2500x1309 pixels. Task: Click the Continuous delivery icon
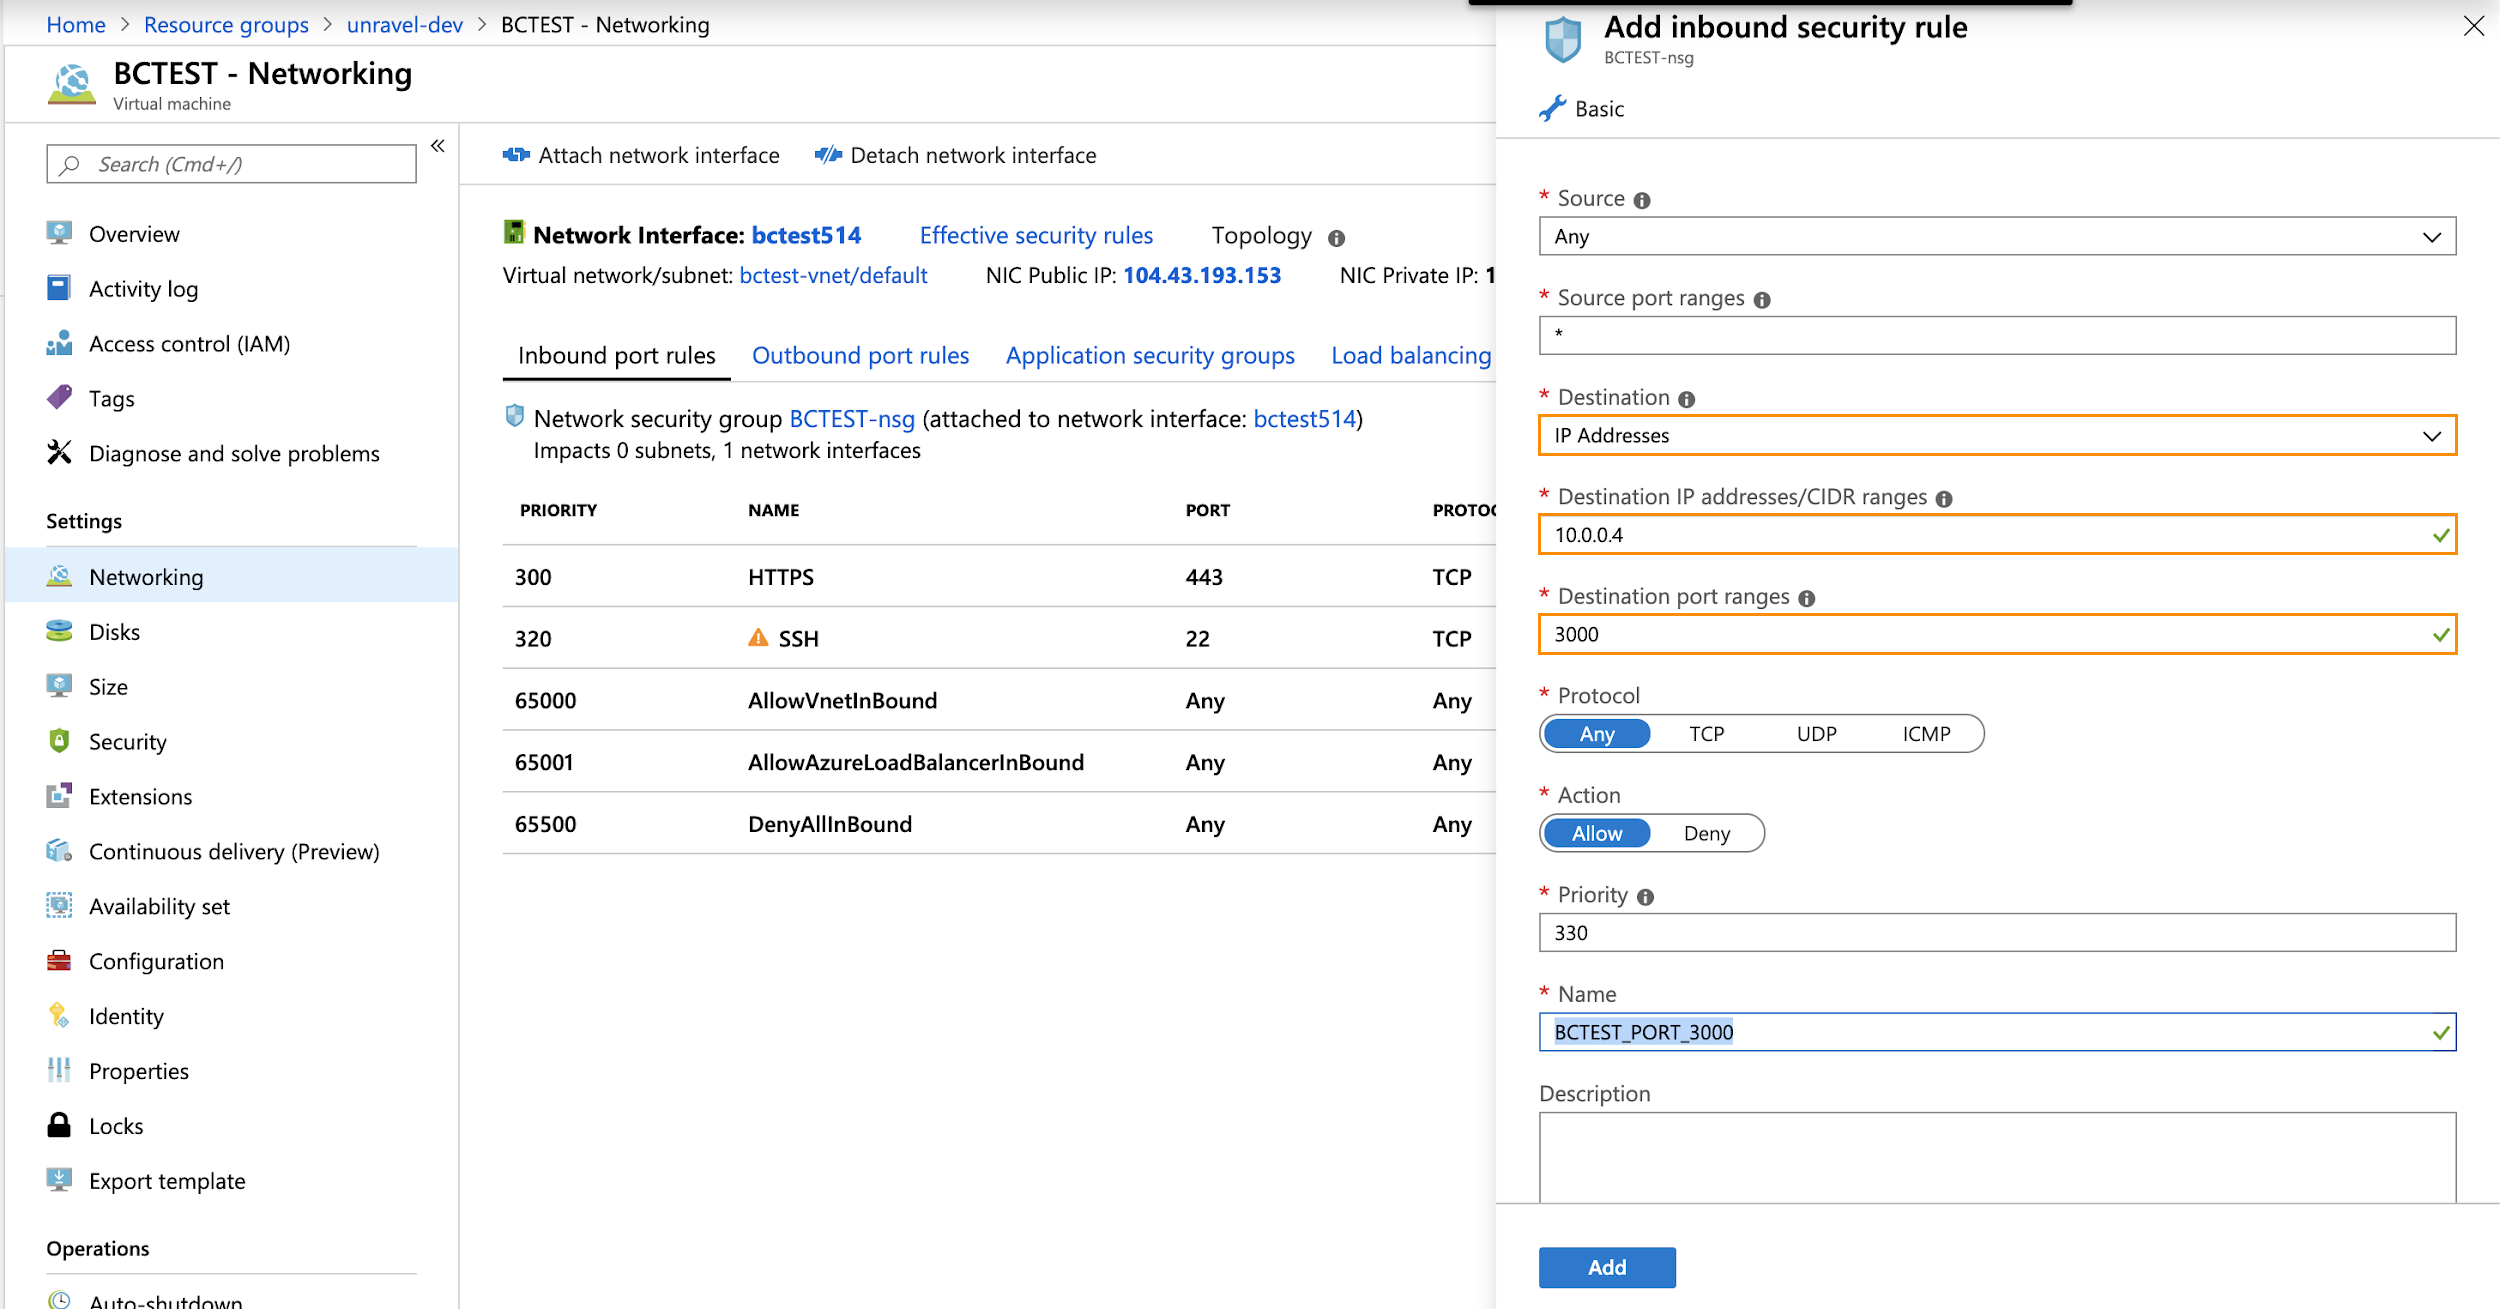coord(59,851)
